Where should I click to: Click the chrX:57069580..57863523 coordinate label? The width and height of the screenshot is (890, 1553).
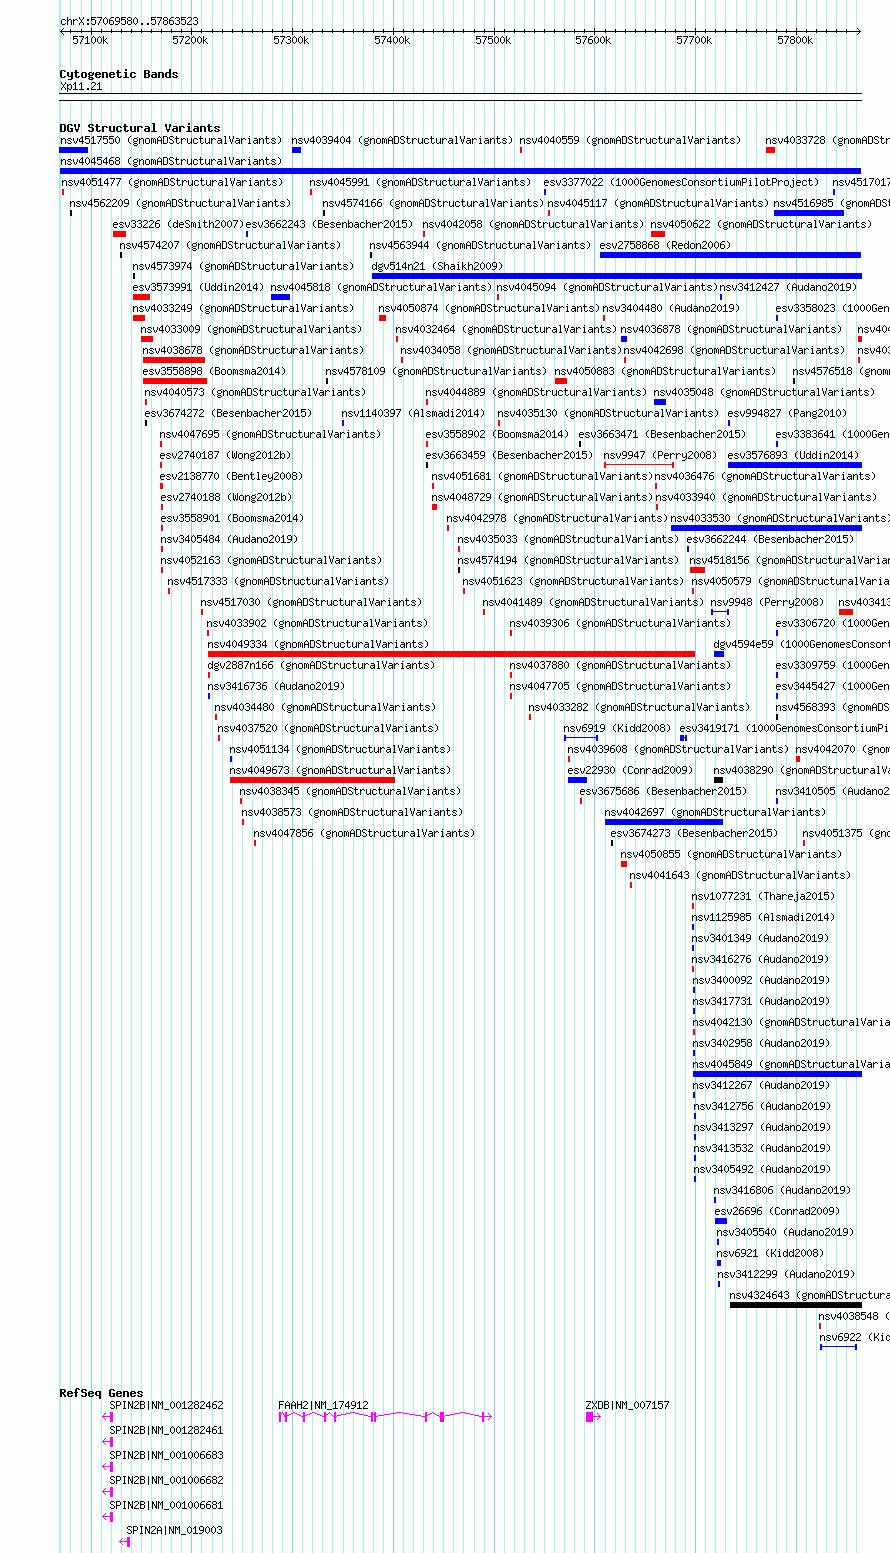(x=129, y=21)
